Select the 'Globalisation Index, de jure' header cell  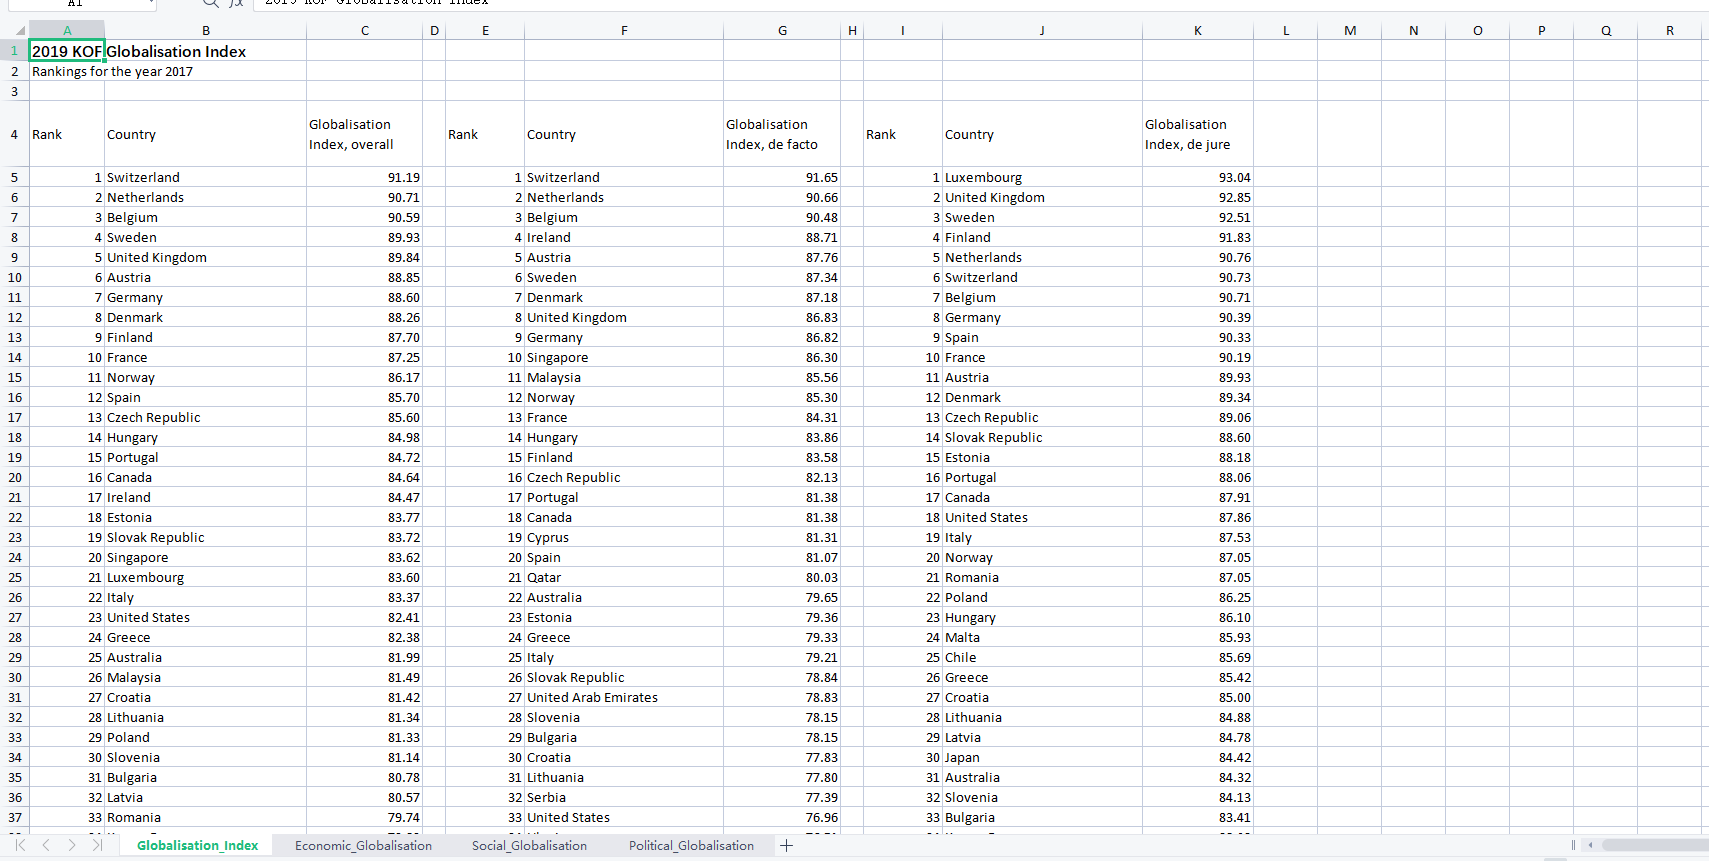1198,134
